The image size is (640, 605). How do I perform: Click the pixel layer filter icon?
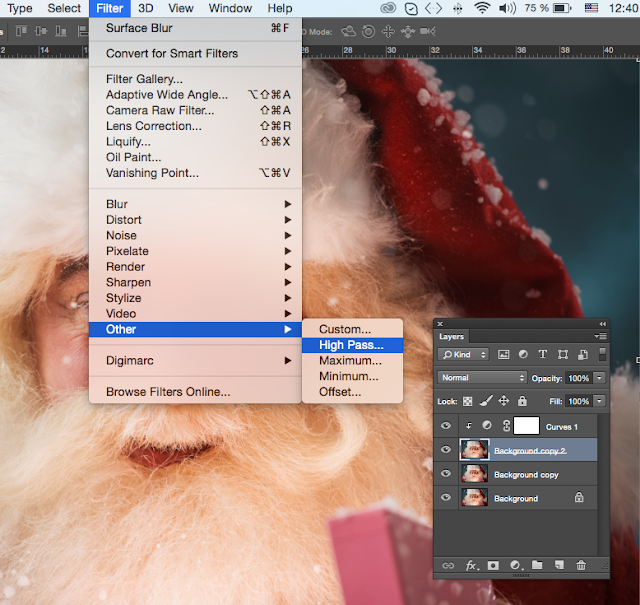pyautogui.click(x=503, y=354)
